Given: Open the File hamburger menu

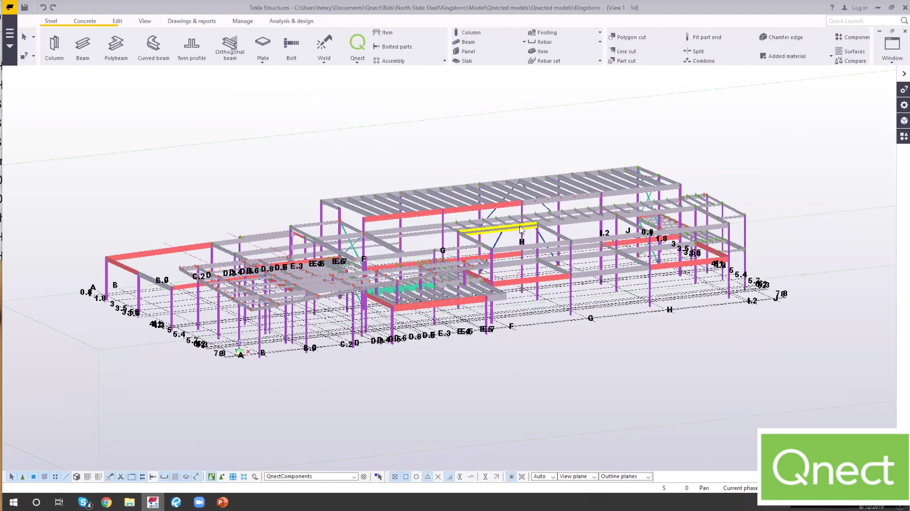Looking at the screenshot, I should pos(9,39).
